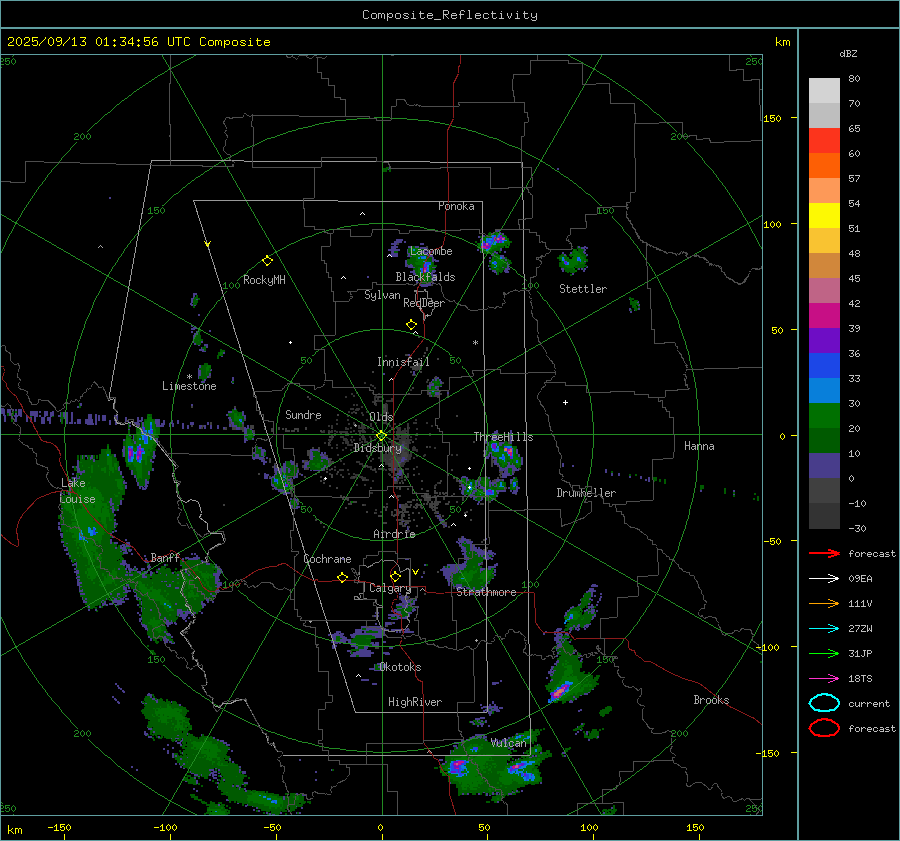Click yellow diamond marker at Didsbury radar site
Viewport: 900px width, 841px height.
pyautogui.click(x=381, y=436)
